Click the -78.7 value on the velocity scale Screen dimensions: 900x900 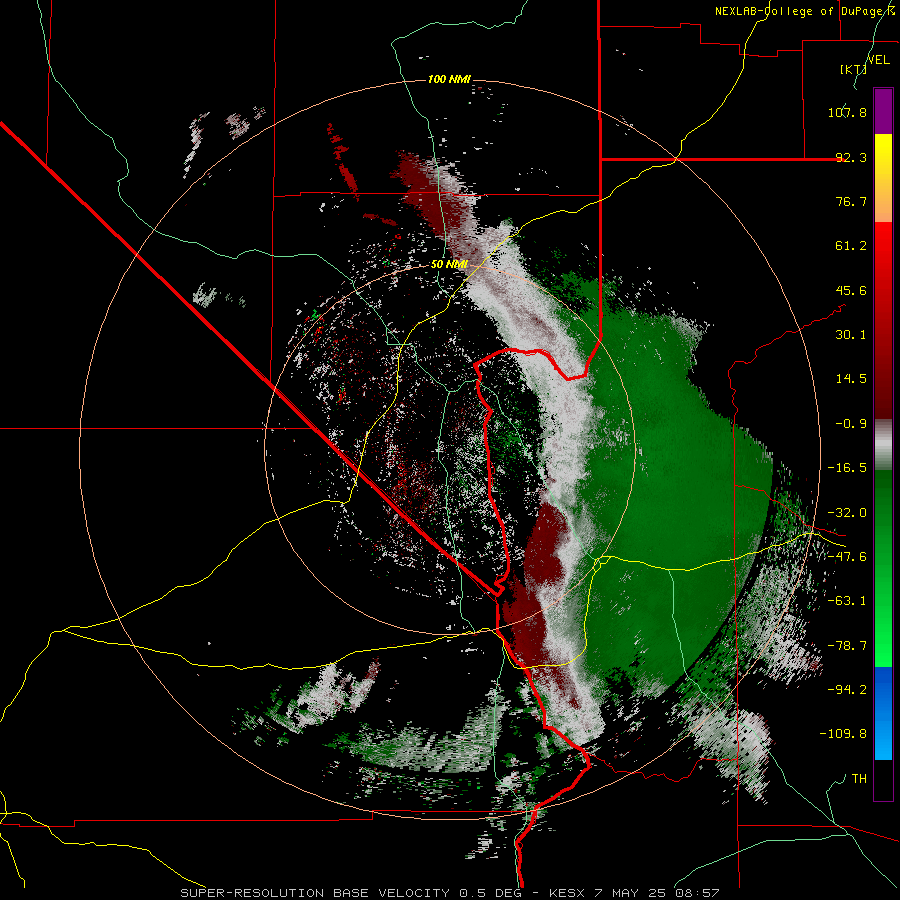[847, 646]
